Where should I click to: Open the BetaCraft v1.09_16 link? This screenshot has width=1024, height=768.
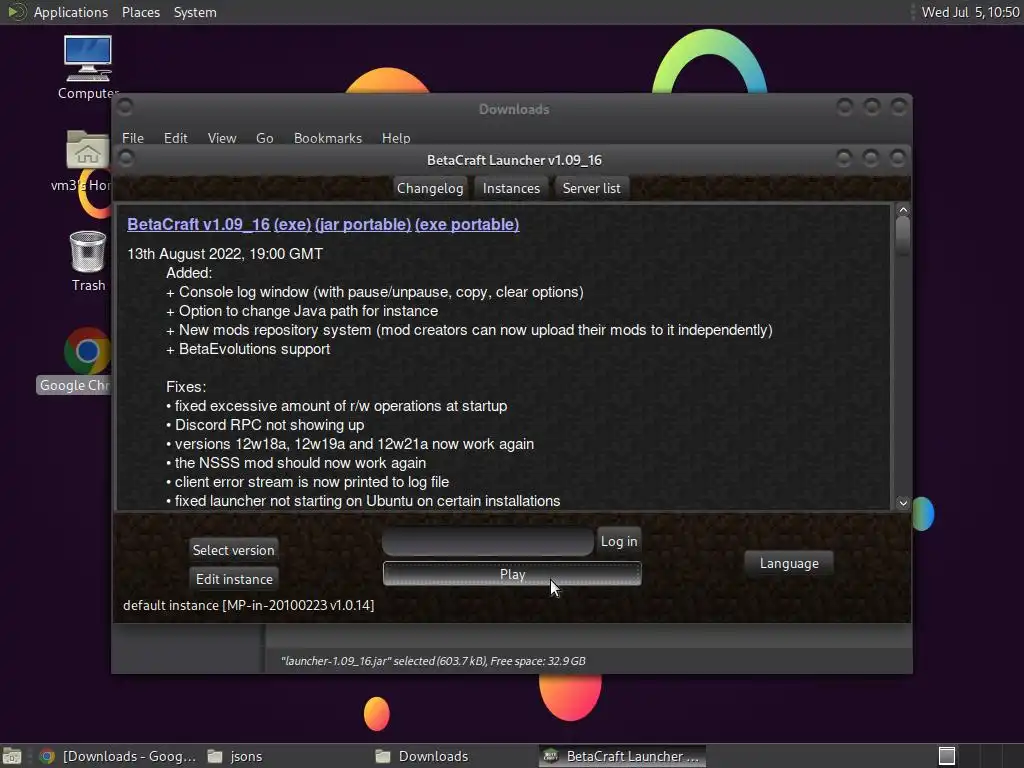(x=199, y=224)
